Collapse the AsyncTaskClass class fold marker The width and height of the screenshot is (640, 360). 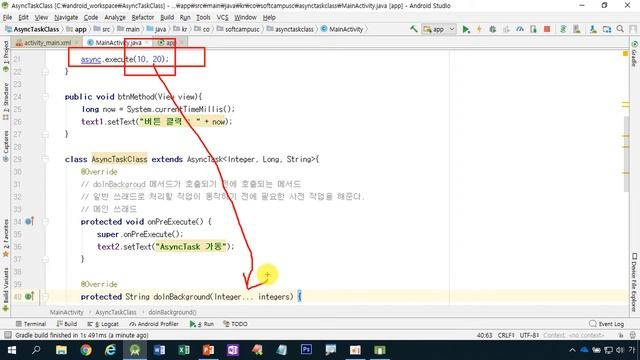pyautogui.click(x=45, y=159)
